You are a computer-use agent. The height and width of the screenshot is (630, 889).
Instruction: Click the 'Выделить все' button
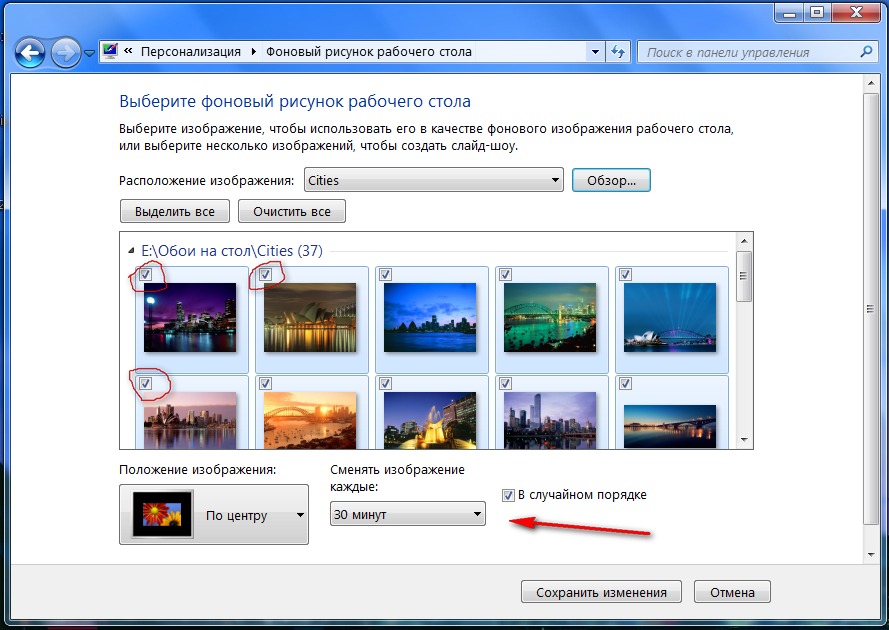coord(175,212)
